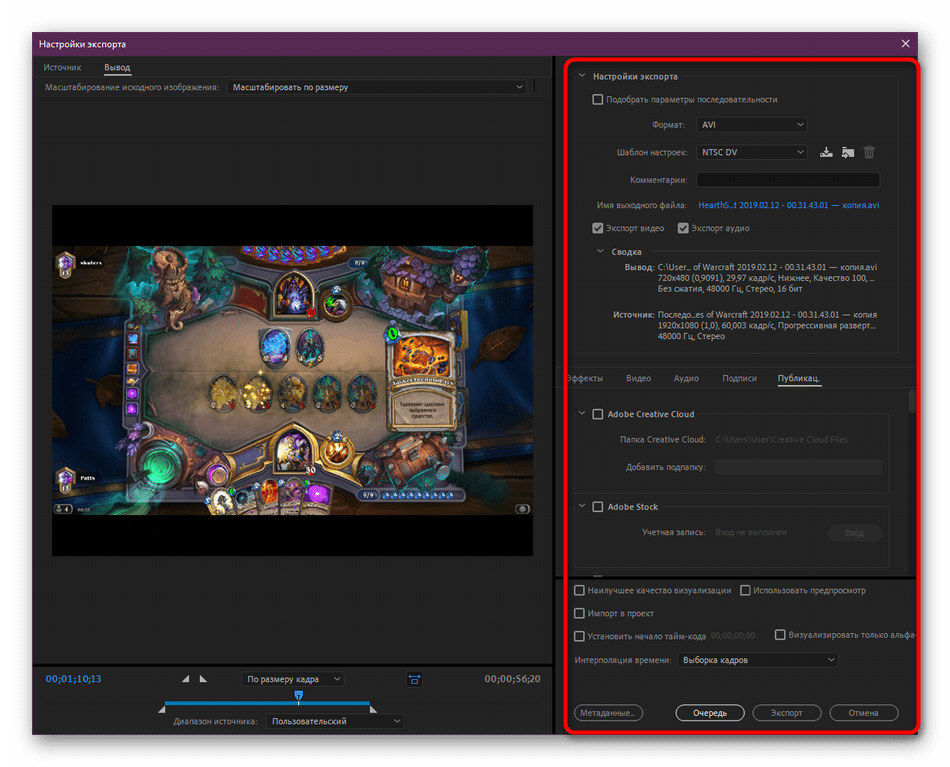This screenshot has height=767, width=950.
Task: Collapse the Сводка summary section
Action: pyautogui.click(x=600, y=252)
